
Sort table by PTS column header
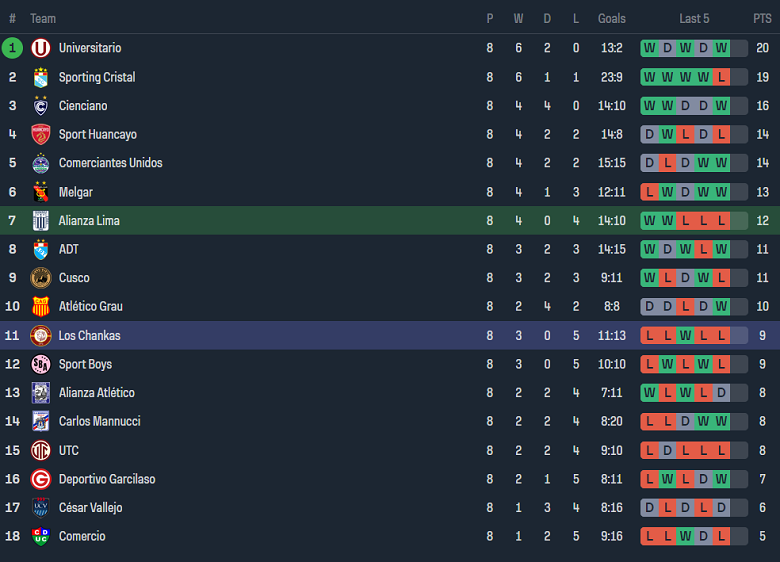click(762, 18)
